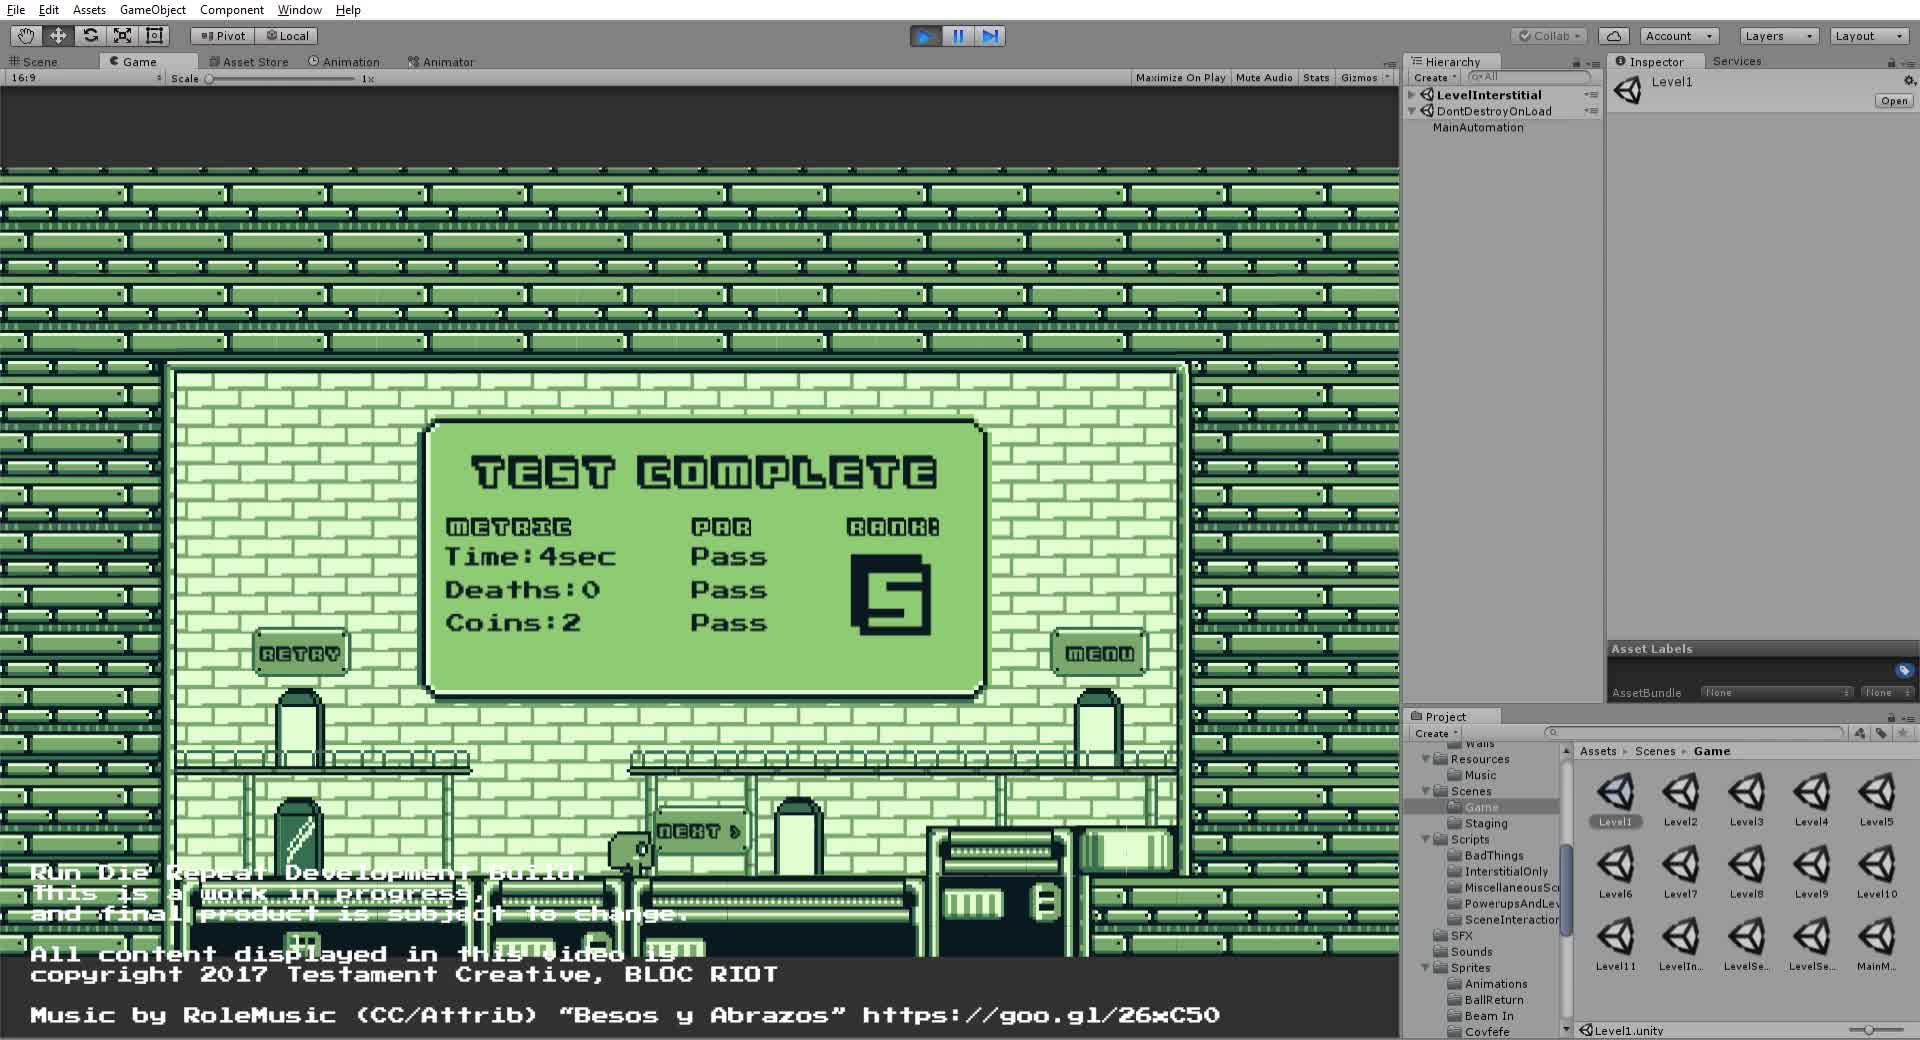Select the Rect Transform tool

[154, 36]
